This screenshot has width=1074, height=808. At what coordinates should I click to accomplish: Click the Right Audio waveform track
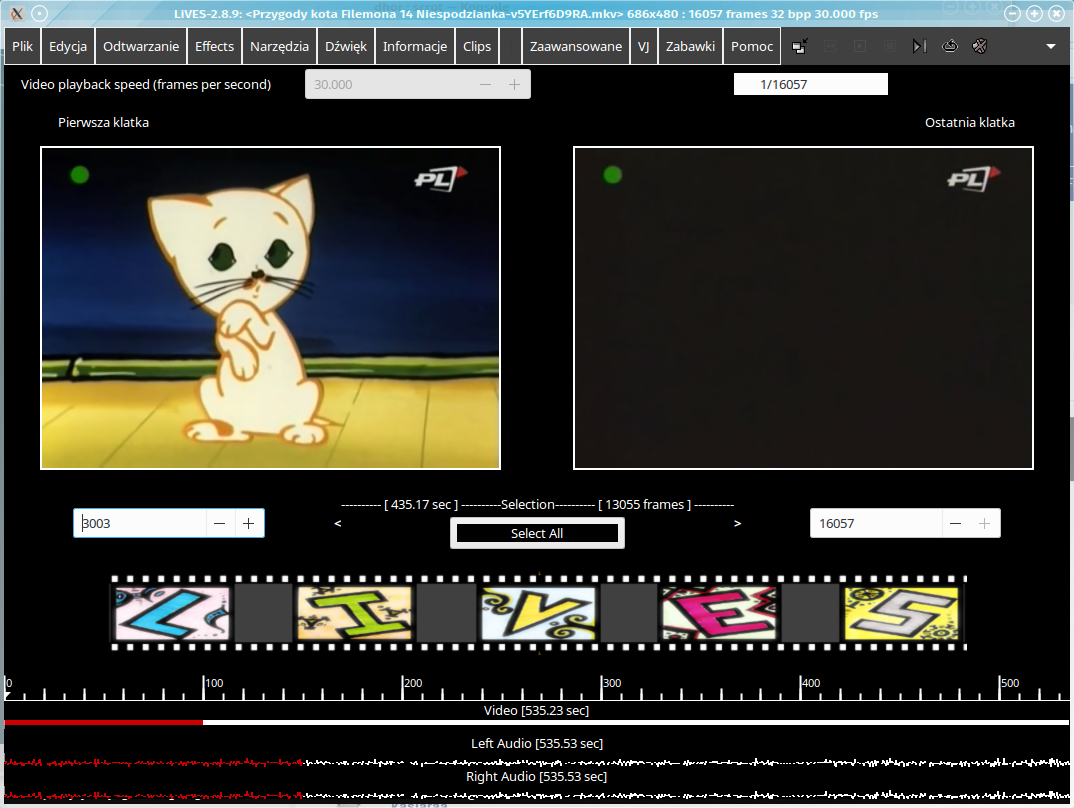tap(536, 795)
